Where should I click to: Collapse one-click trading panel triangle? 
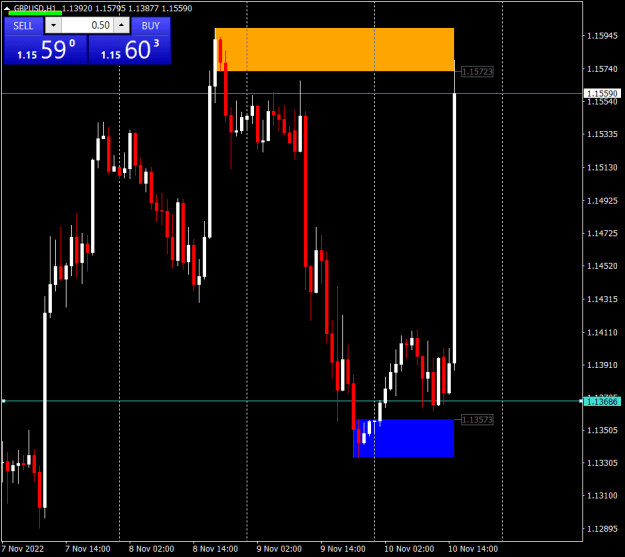click(x=7, y=8)
